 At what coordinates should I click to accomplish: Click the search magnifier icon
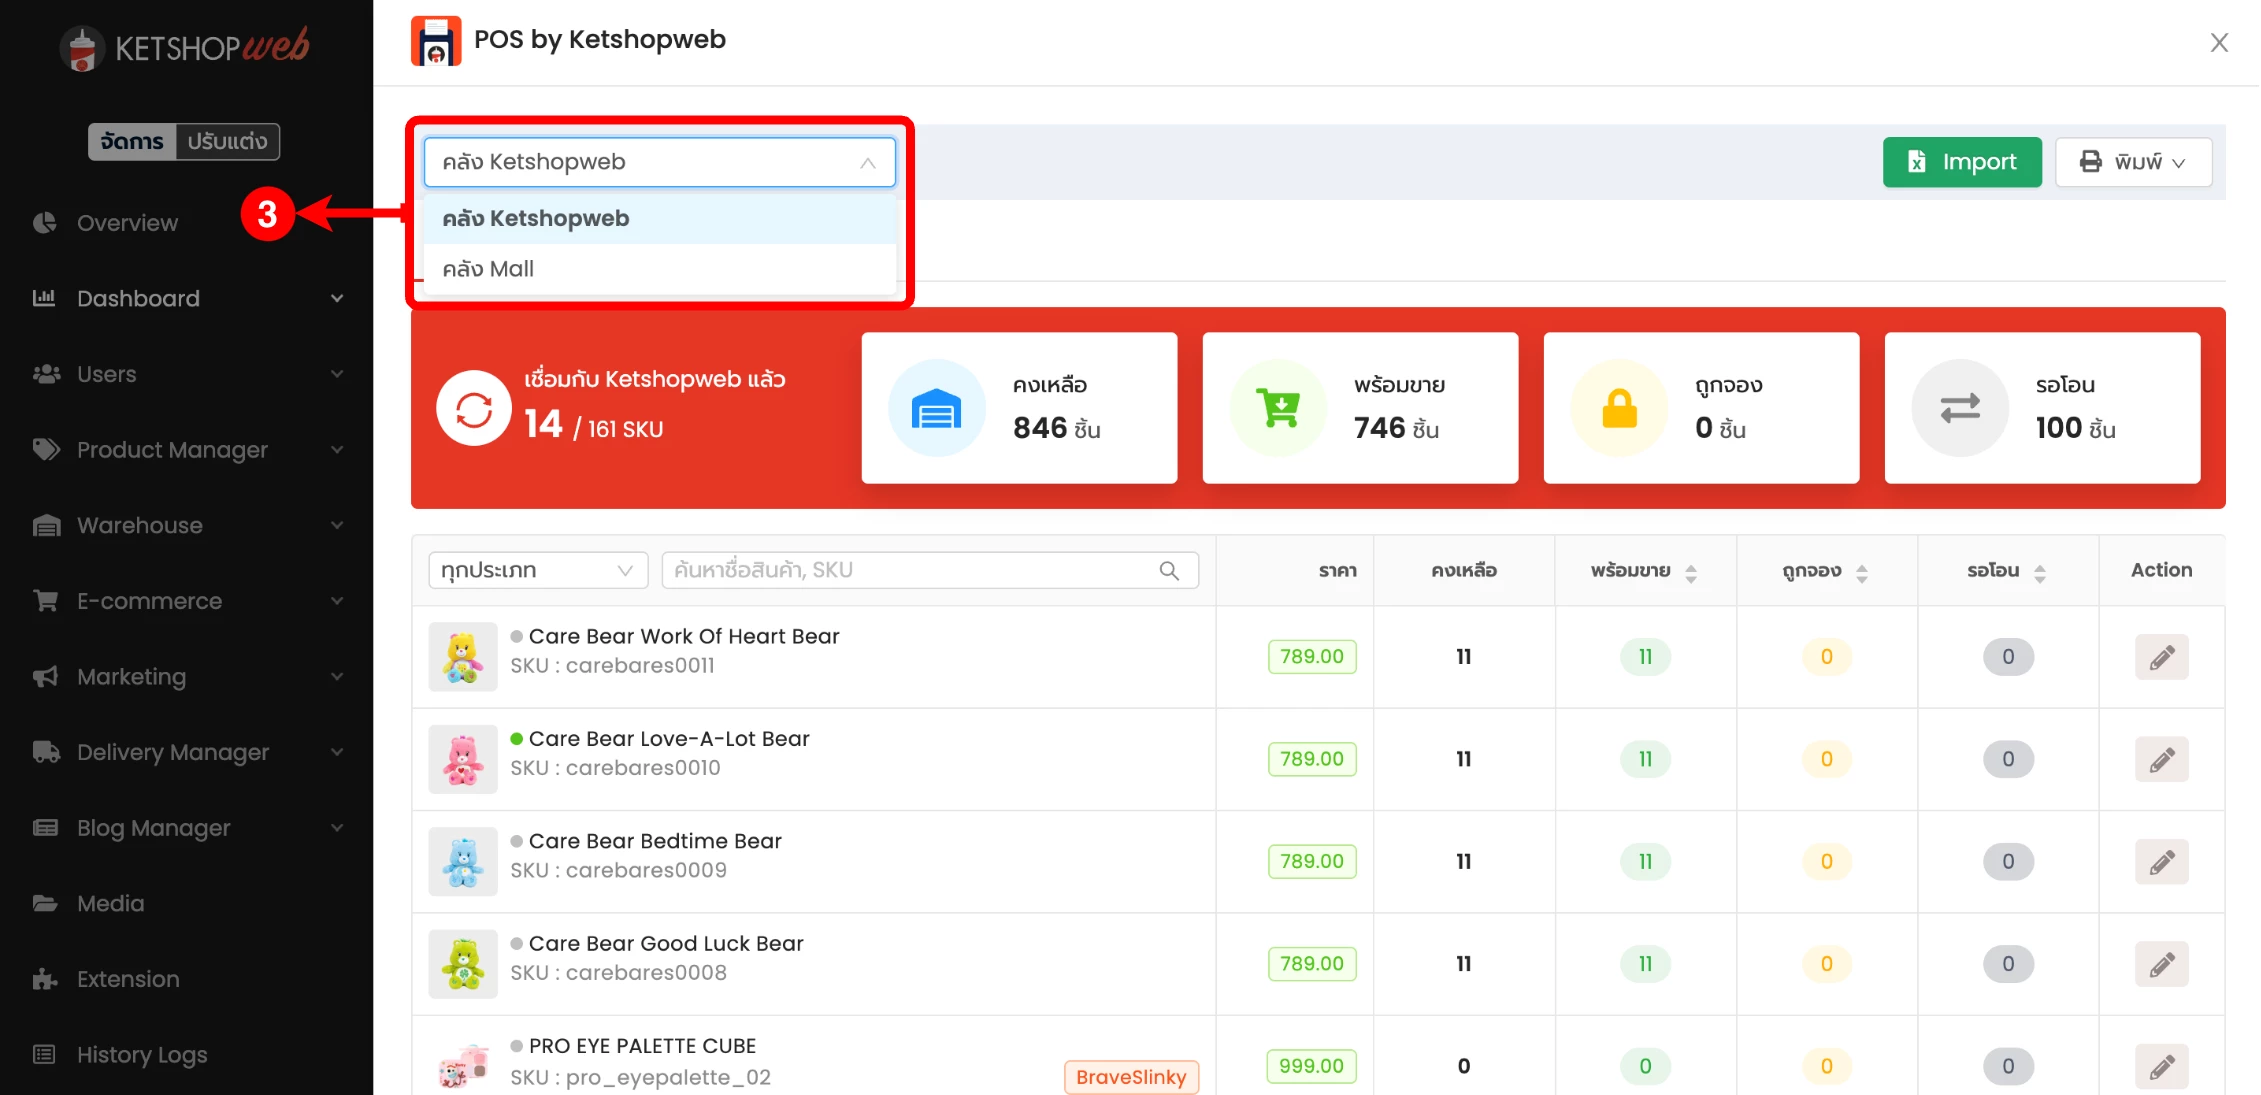[x=1168, y=570]
